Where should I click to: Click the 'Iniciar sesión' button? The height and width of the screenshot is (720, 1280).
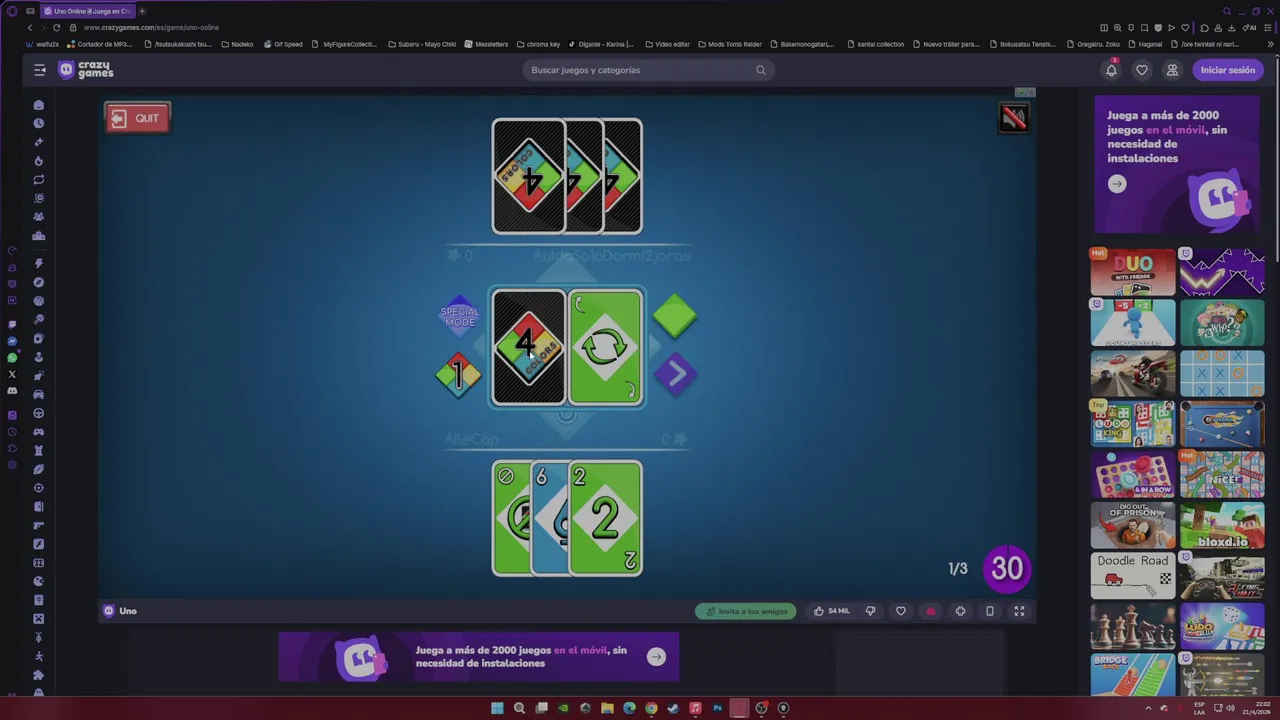[x=1227, y=70]
